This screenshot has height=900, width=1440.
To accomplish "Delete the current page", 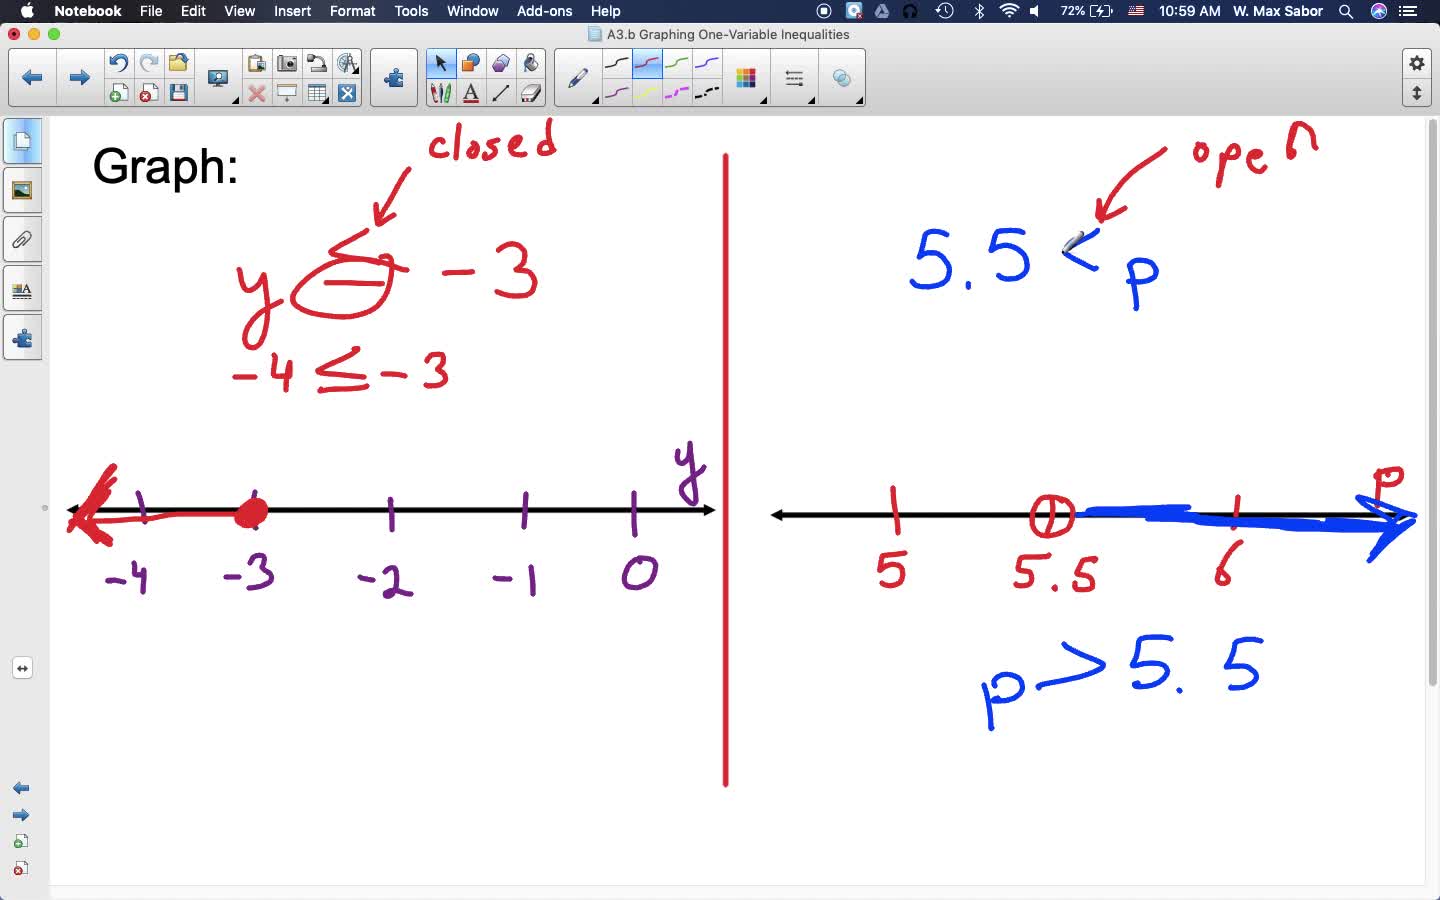I will 148,93.
